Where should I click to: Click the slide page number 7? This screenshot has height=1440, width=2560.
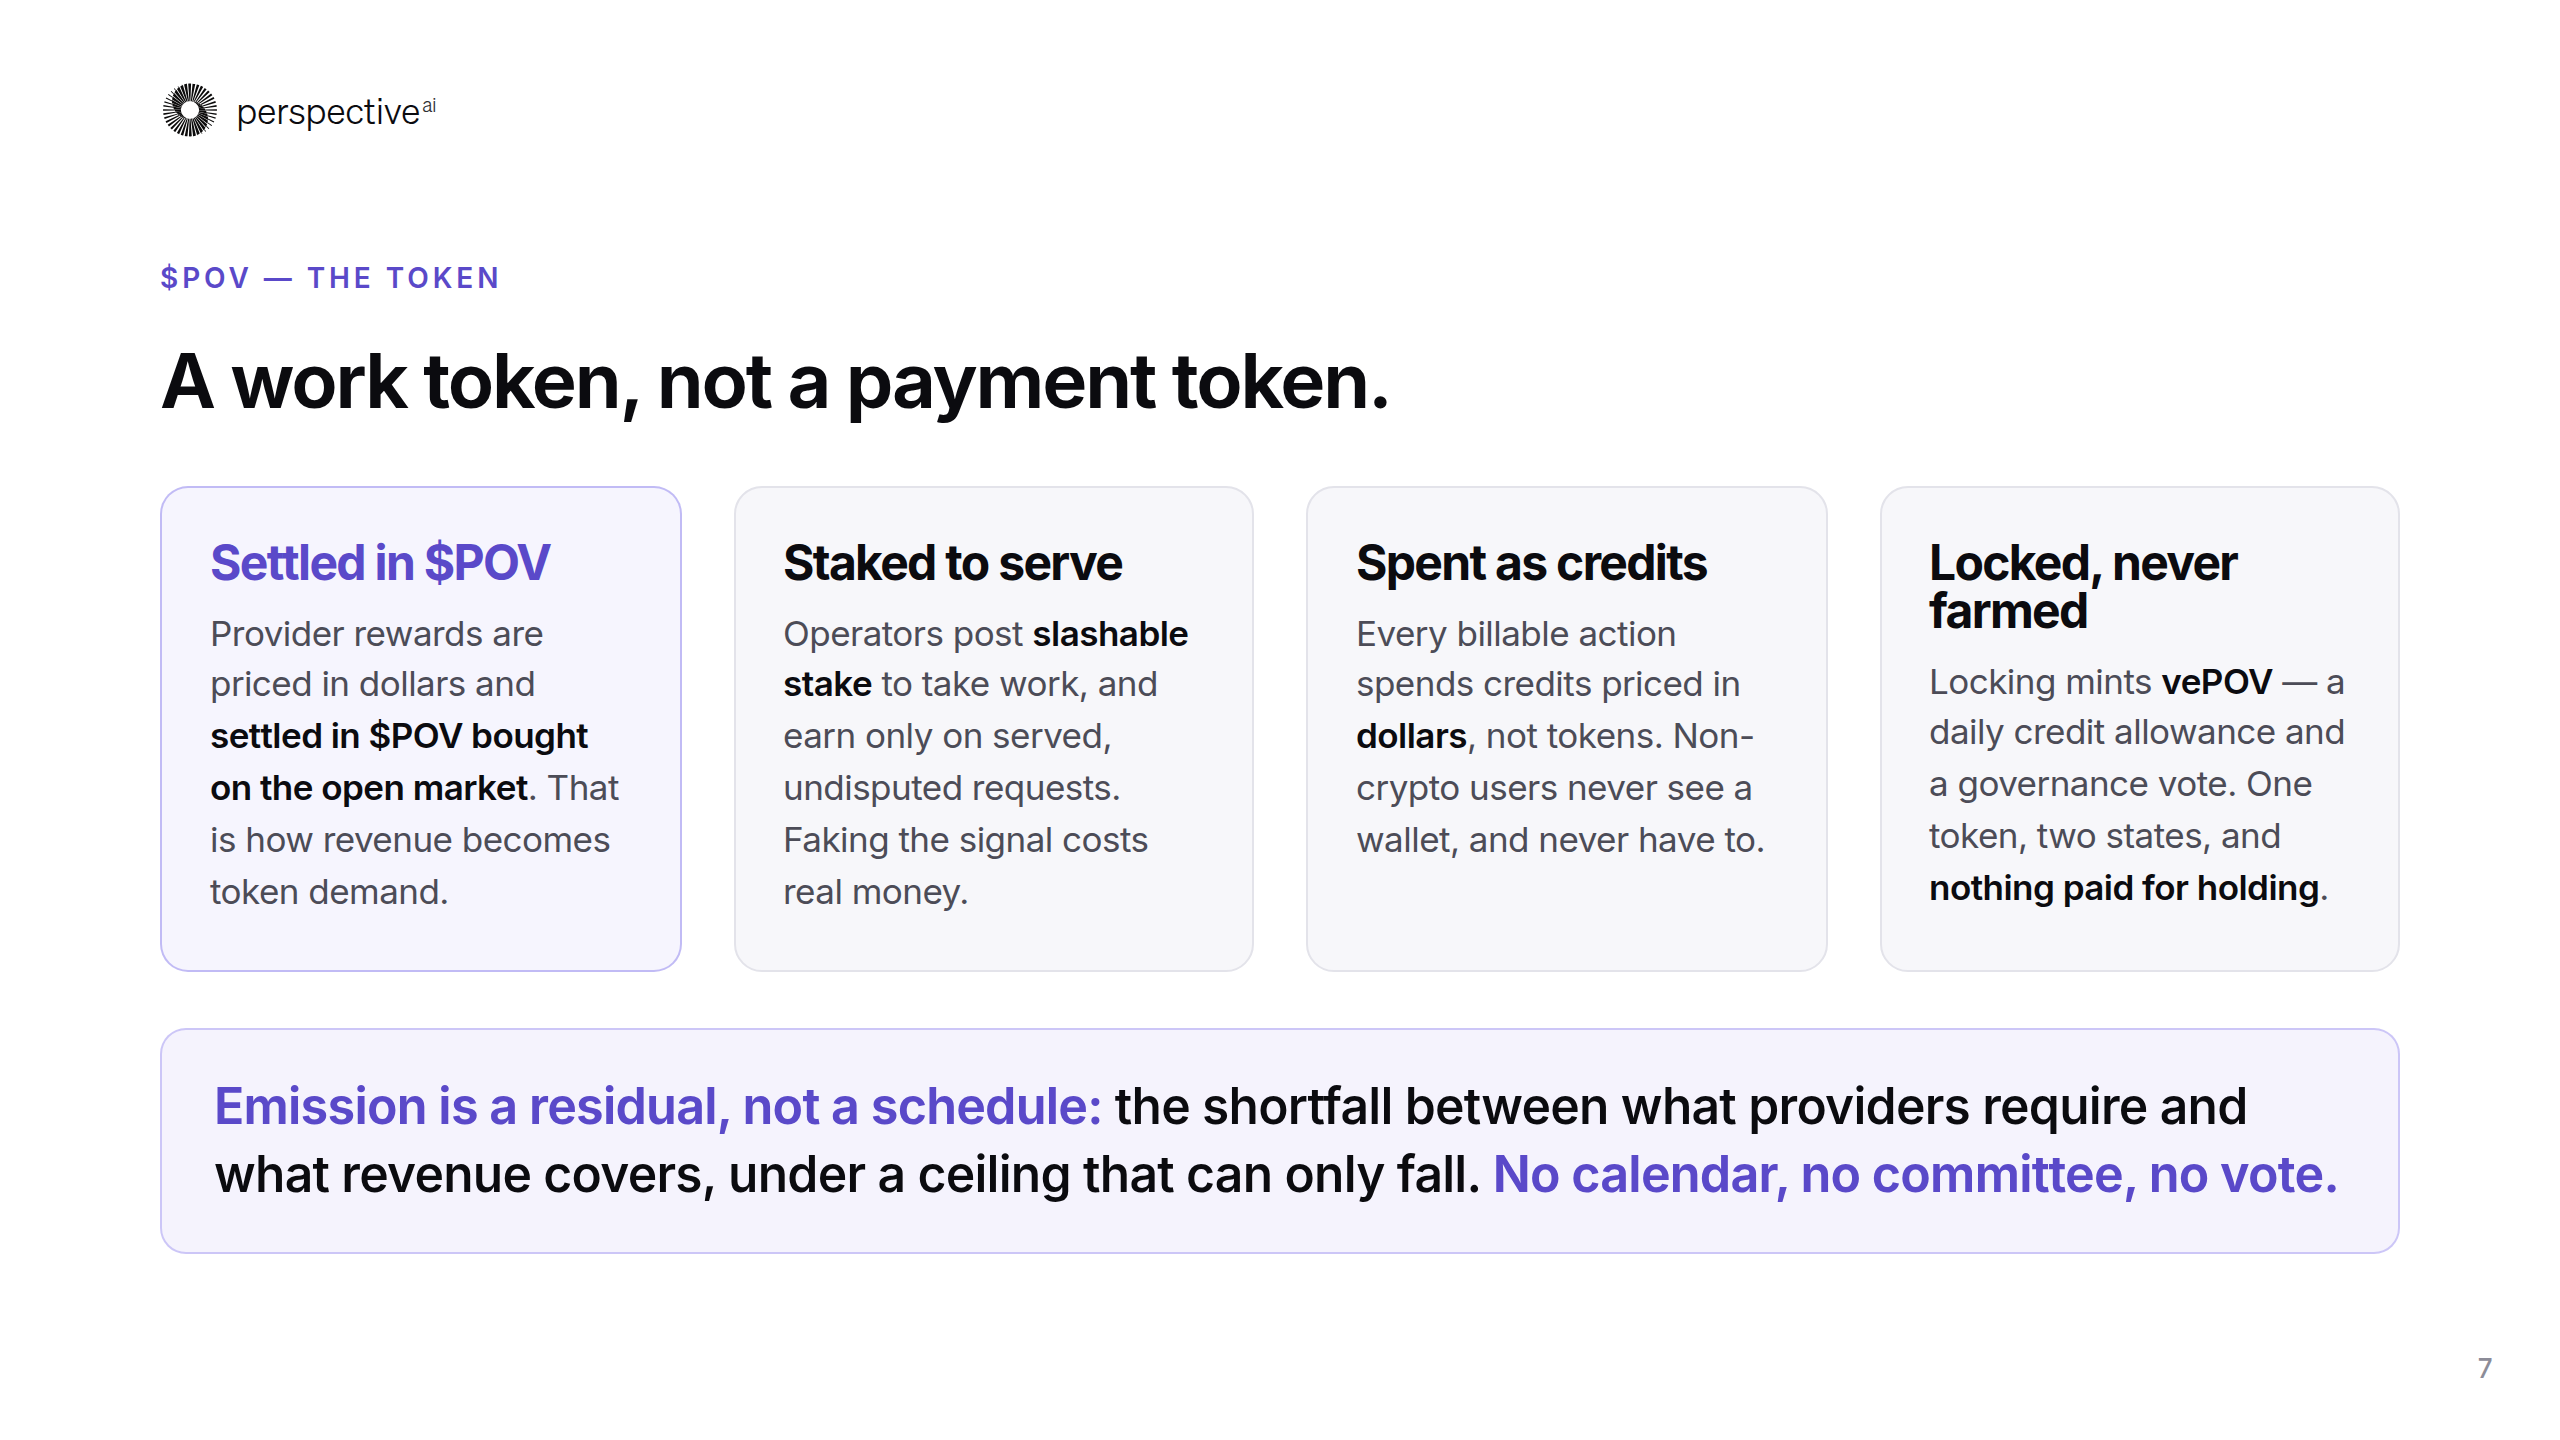(x=2484, y=1368)
